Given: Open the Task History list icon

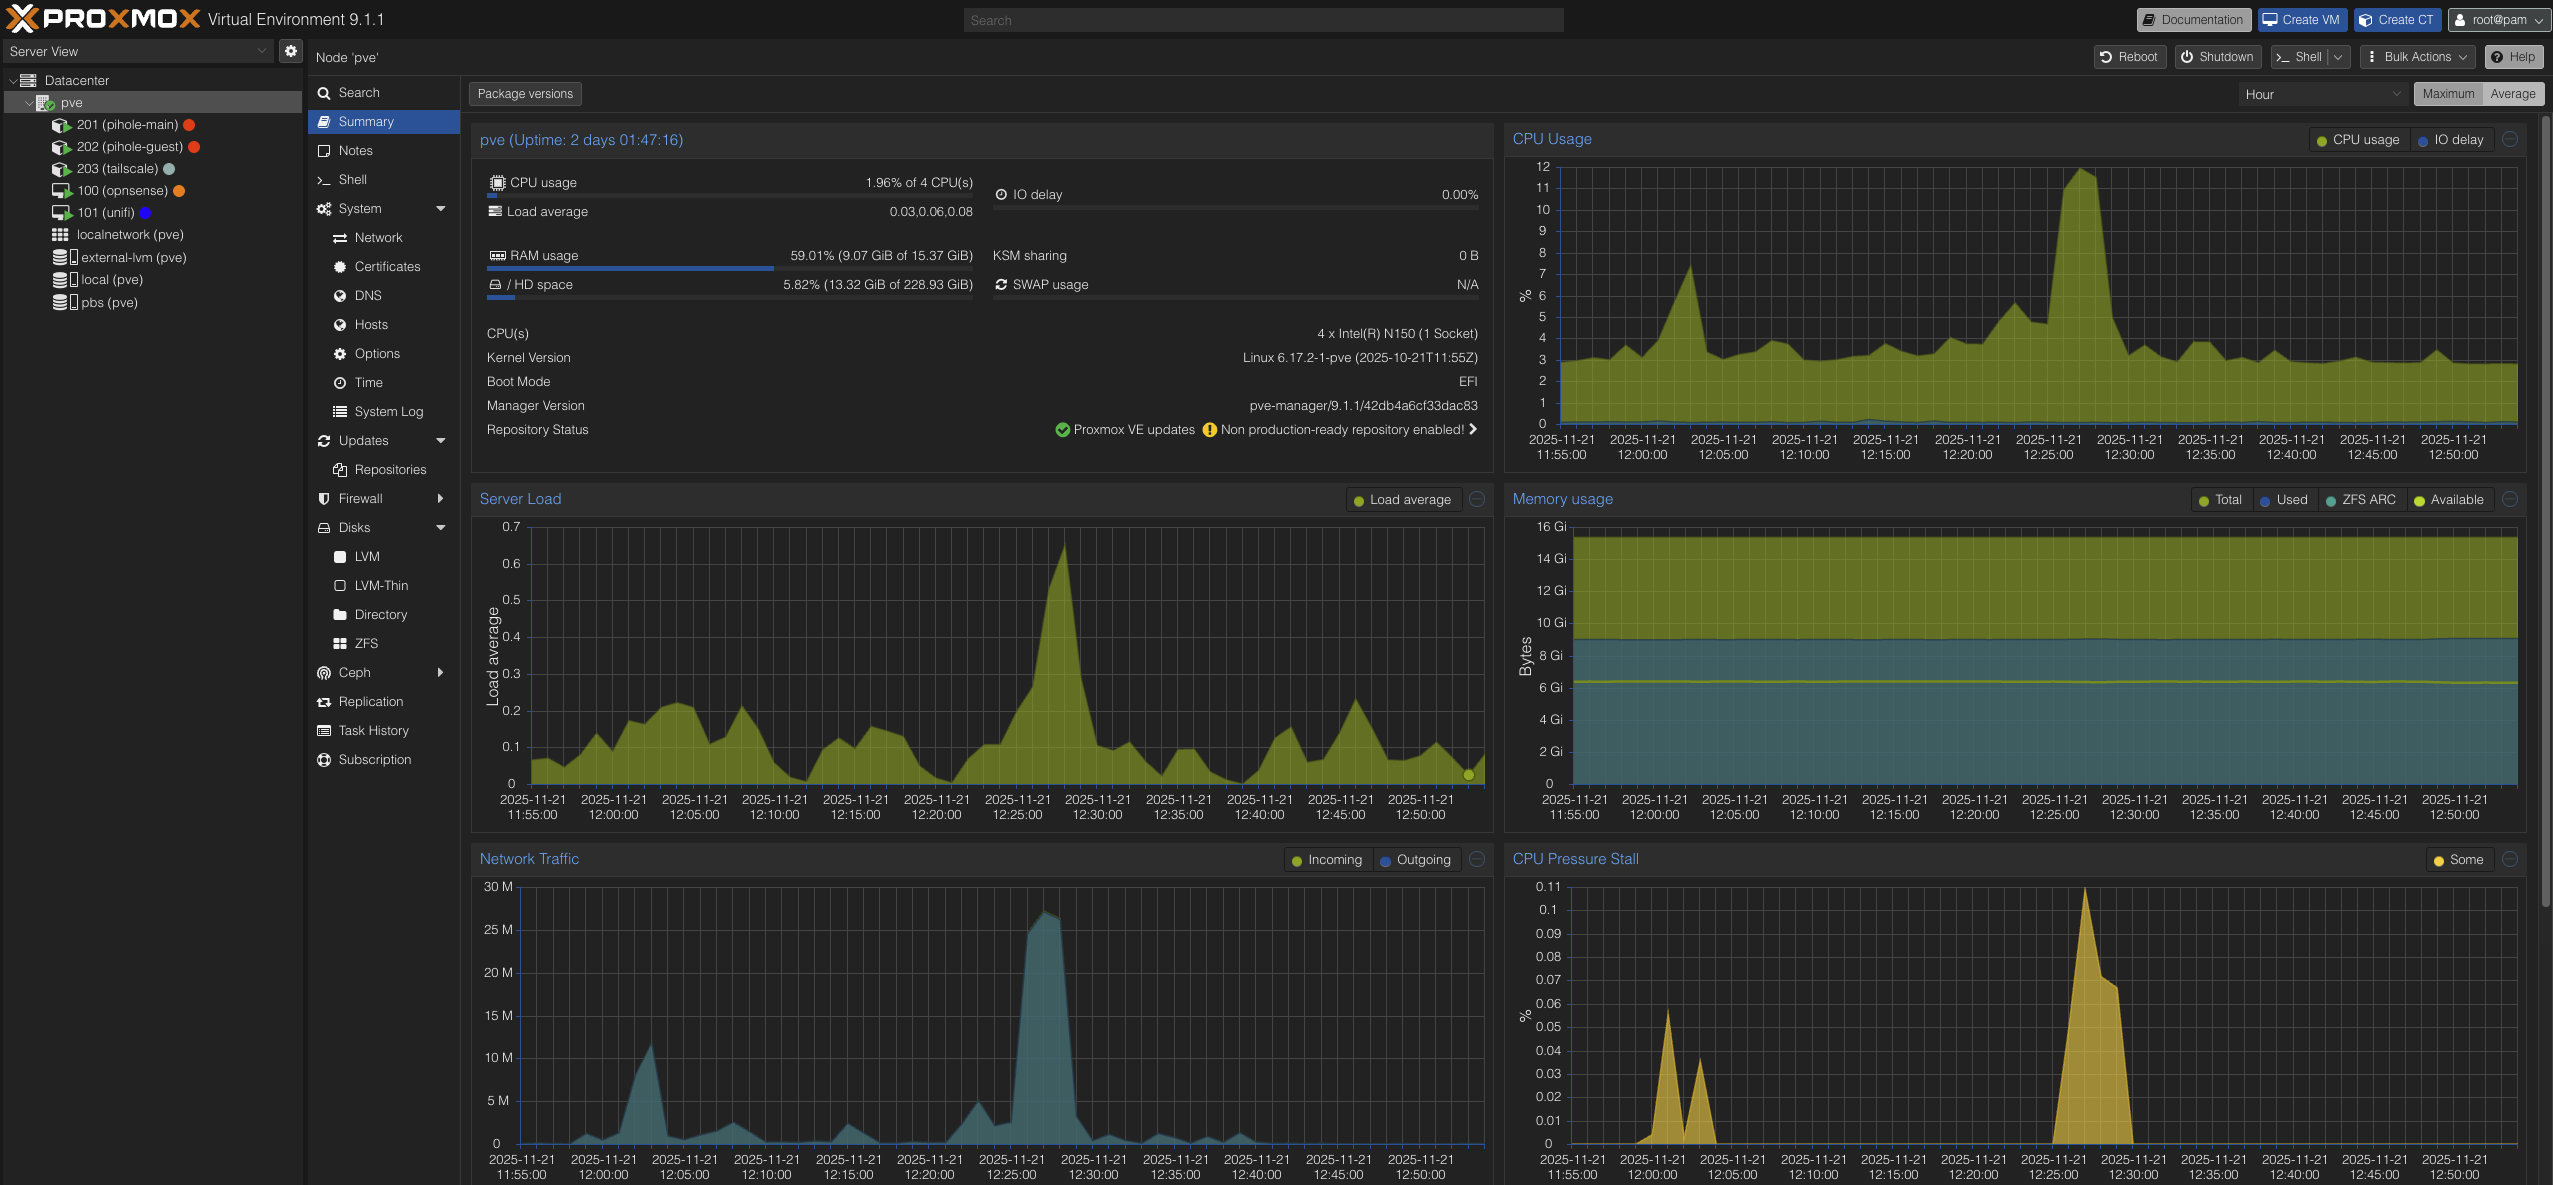Looking at the screenshot, I should (x=324, y=731).
